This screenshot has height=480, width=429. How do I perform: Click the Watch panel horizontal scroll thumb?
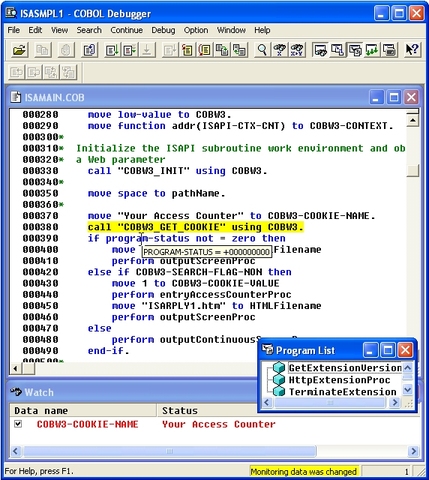169,451
